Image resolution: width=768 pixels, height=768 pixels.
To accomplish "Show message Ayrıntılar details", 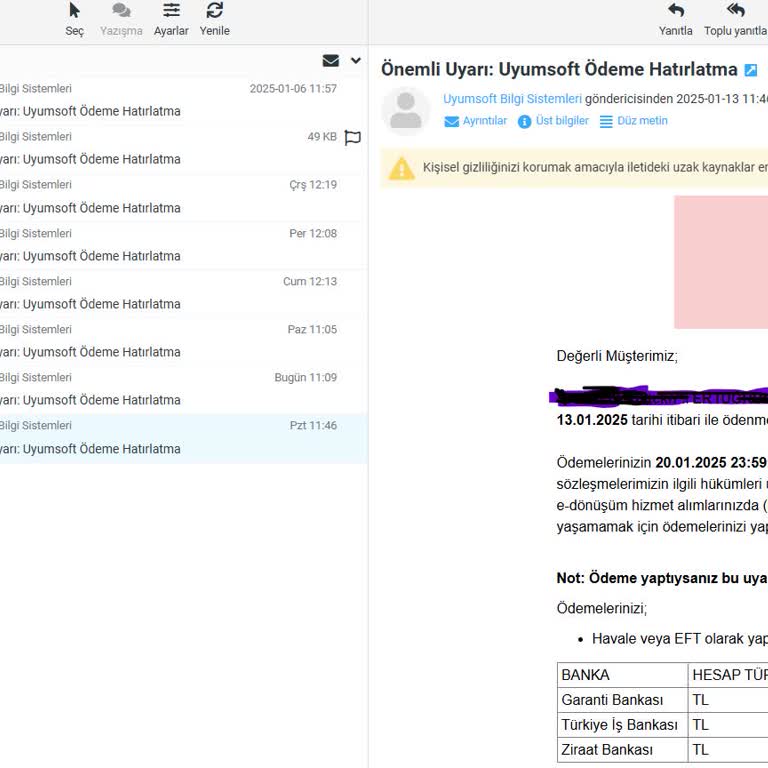I will pyautogui.click(x=476, y=121).
